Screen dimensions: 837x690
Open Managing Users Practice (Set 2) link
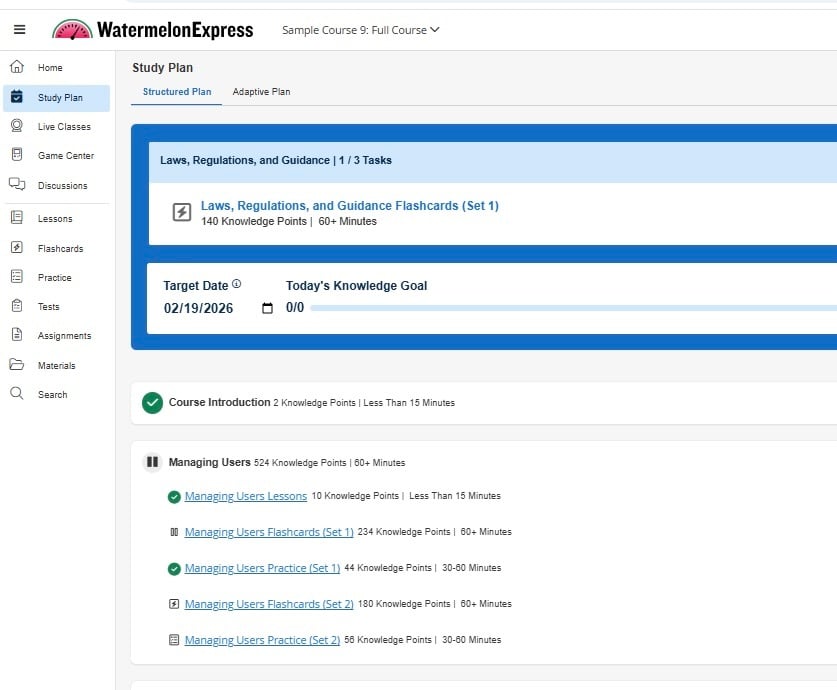point(262,640)
